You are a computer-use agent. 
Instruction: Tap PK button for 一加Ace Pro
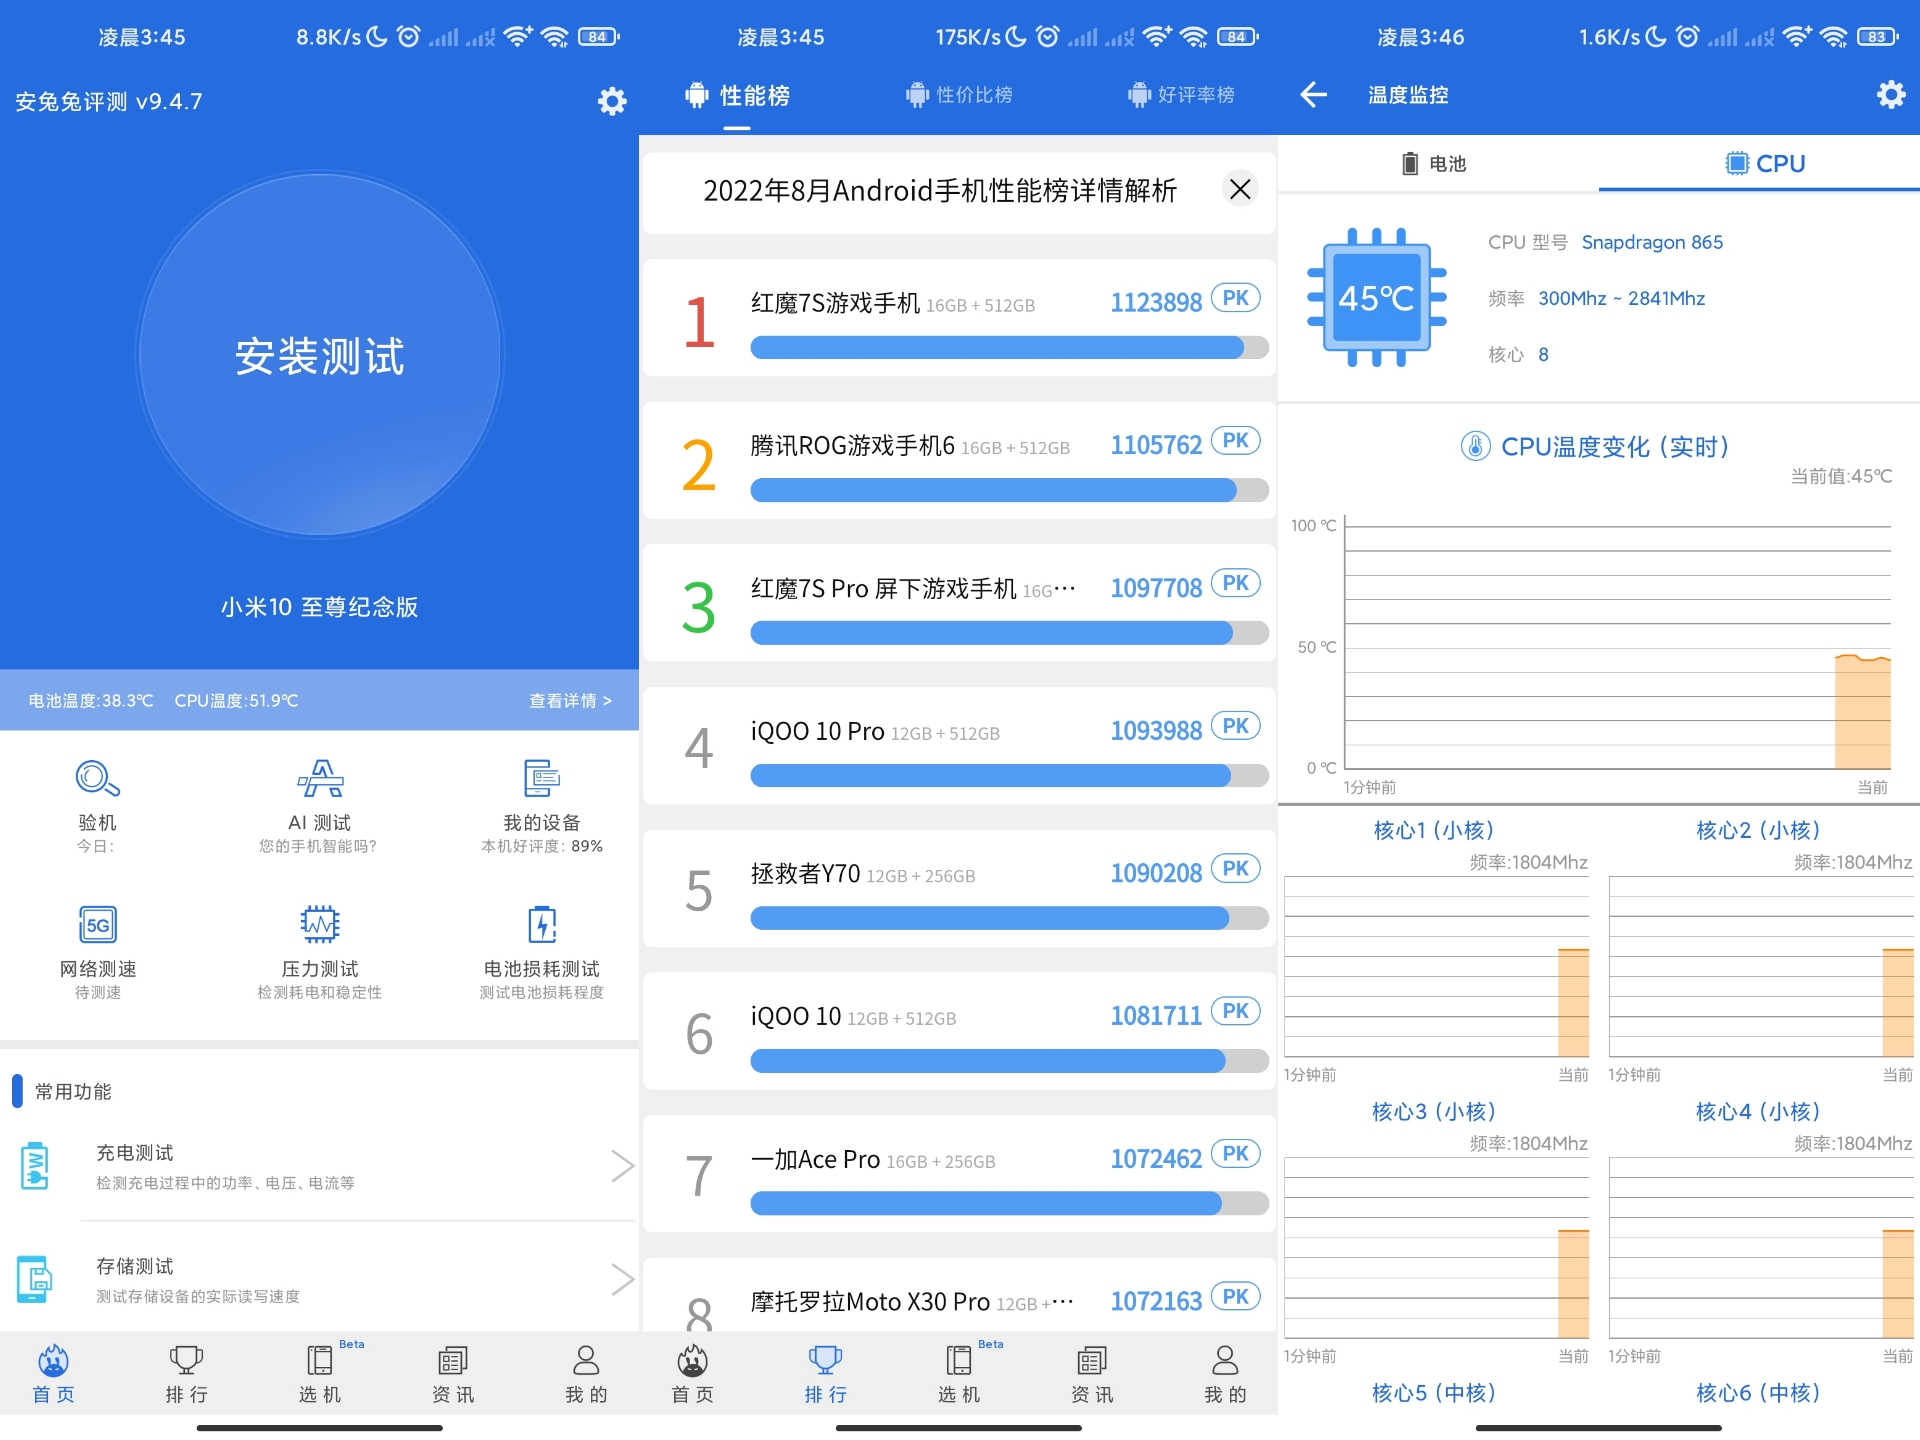[1235, 1154]
